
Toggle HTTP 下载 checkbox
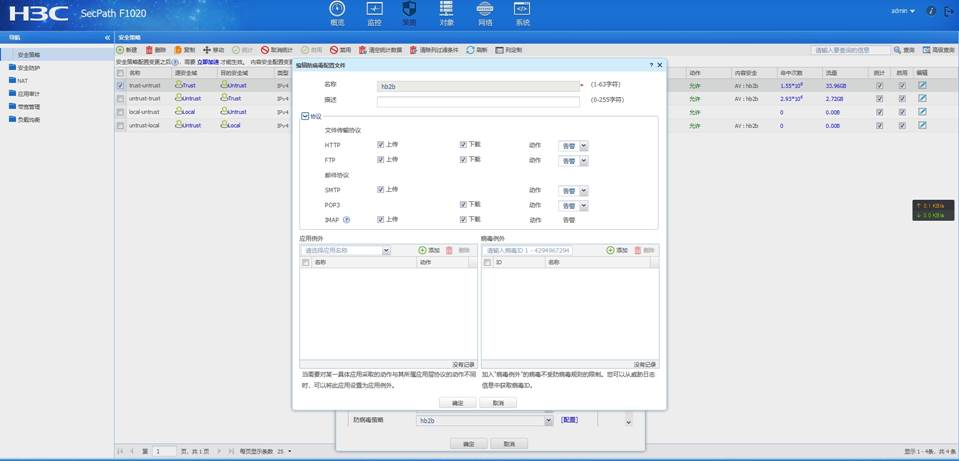(463, 145)
